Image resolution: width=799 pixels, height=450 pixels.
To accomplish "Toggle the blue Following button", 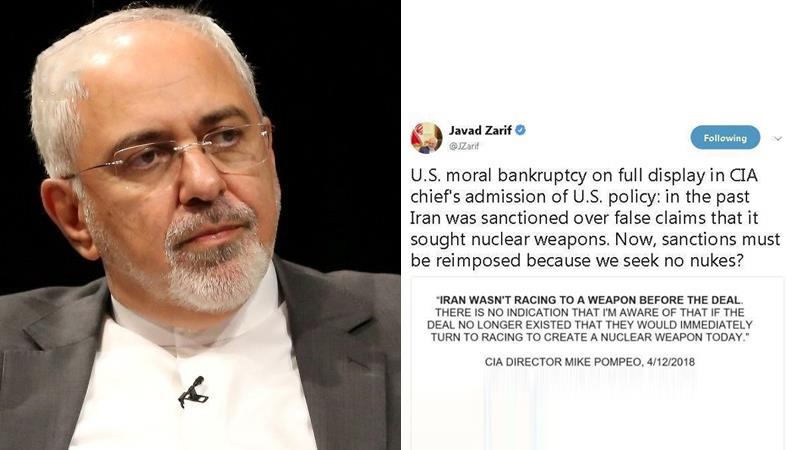I will point(725,138).
